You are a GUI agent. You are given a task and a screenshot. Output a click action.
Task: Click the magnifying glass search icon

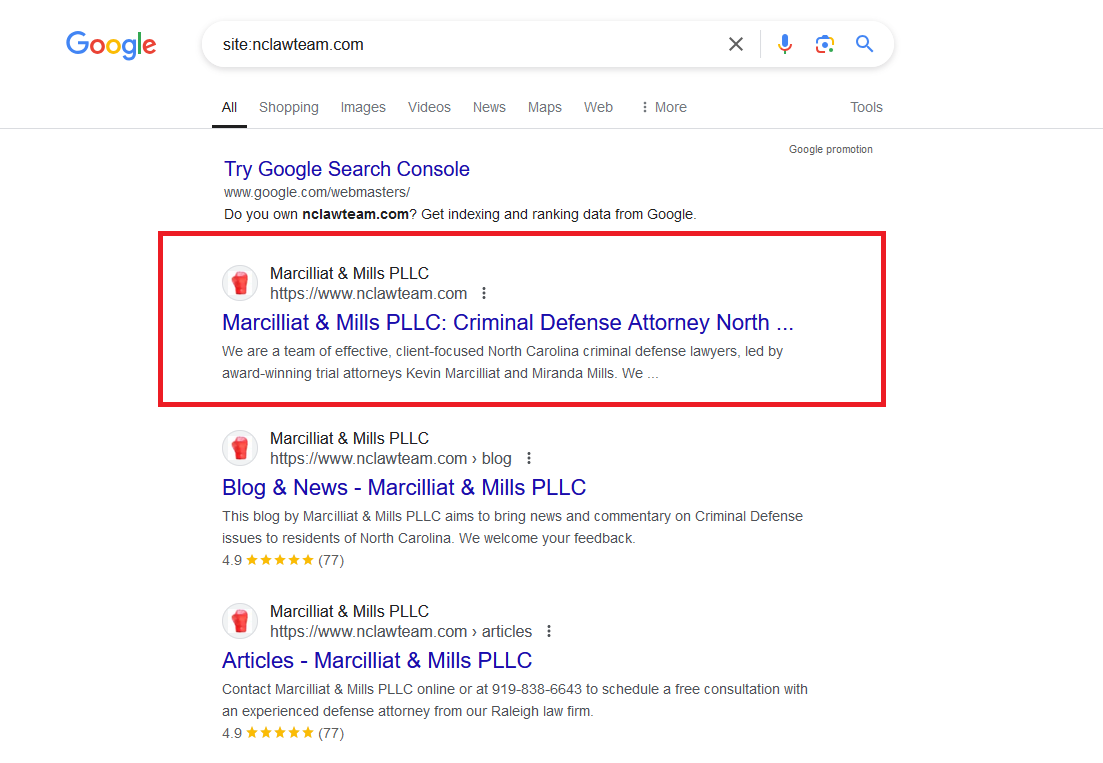click(864, 43)
